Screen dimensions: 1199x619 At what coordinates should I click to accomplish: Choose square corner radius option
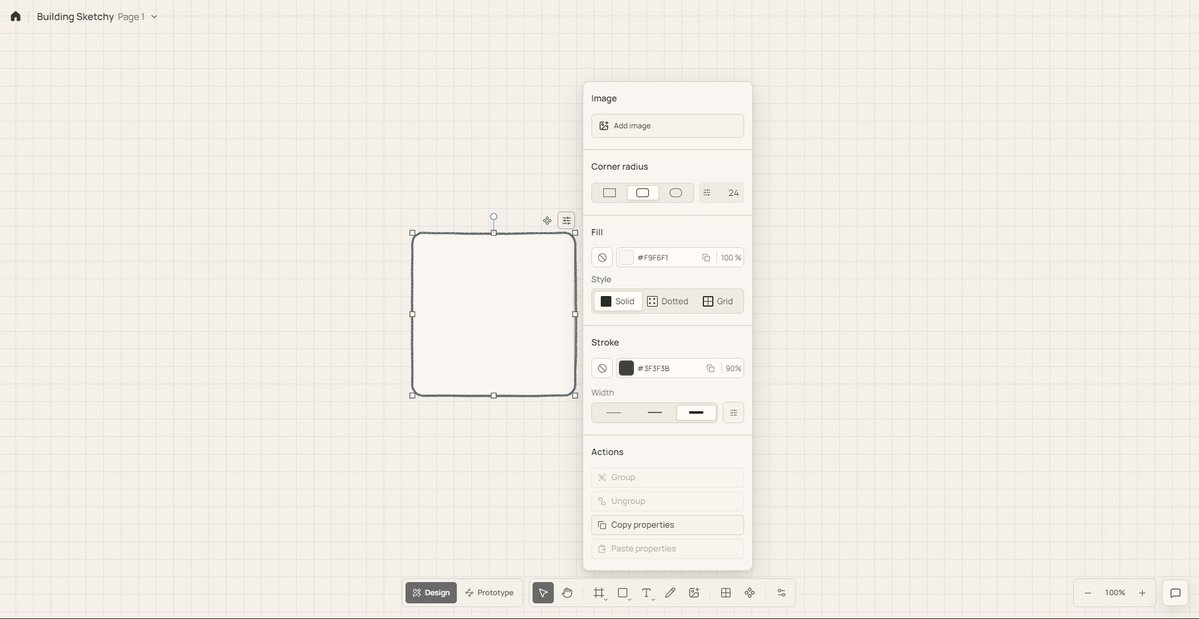point(609,193)
